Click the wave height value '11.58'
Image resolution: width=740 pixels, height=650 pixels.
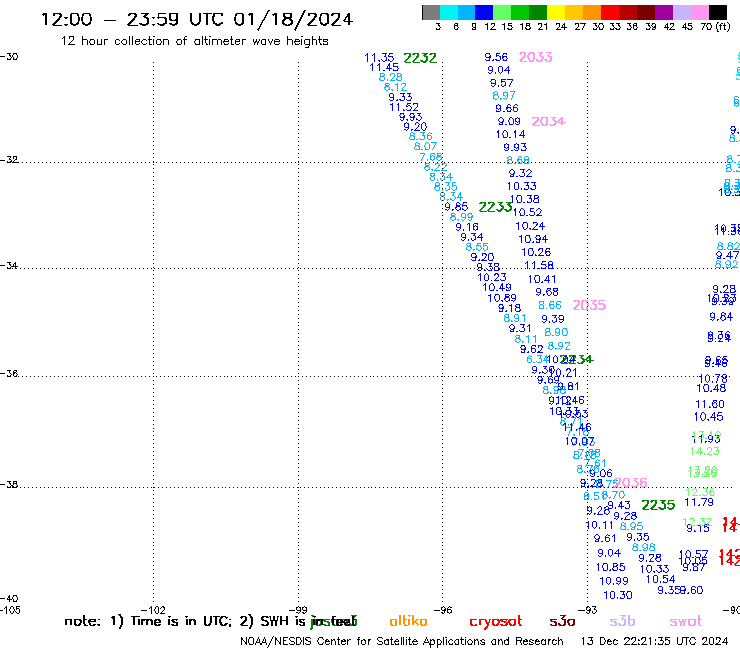539,265
